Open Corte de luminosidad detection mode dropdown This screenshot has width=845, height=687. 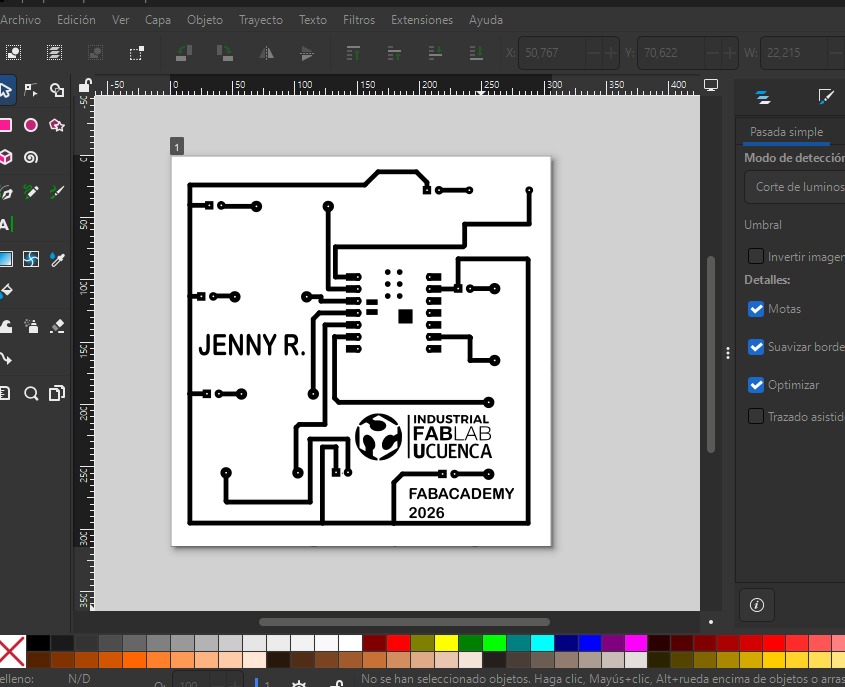pyautogui.click(x=795, y=187)
